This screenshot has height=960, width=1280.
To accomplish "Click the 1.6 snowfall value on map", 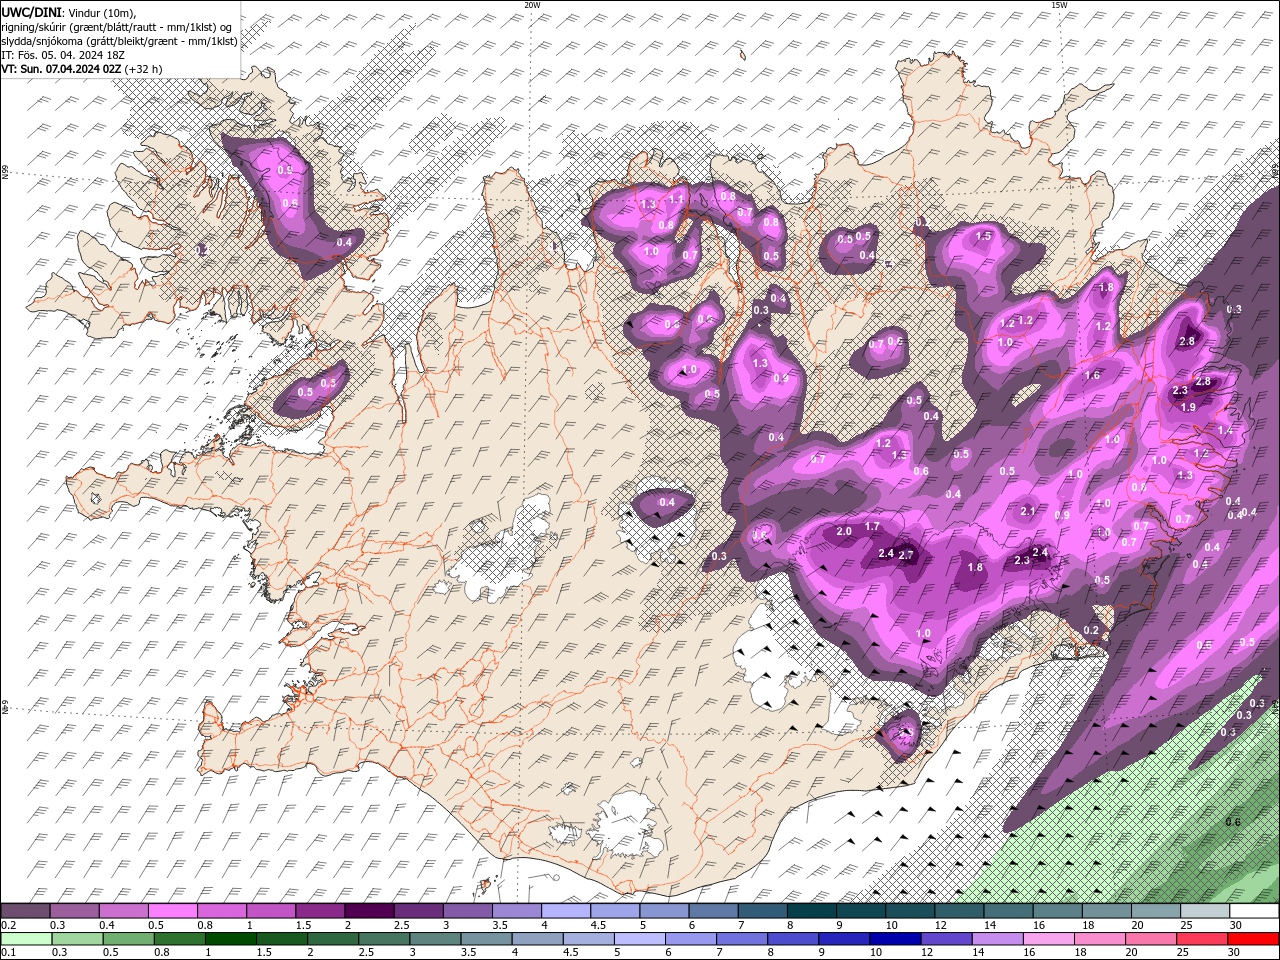I will 1092,376.
